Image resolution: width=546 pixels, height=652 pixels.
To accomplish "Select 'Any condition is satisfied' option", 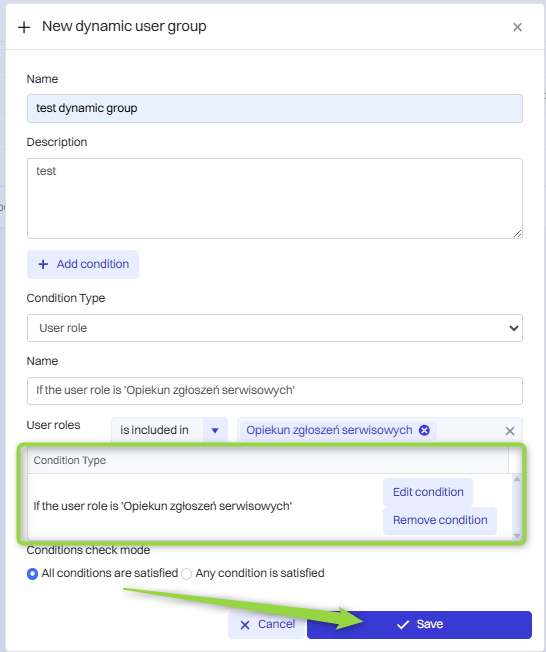I will coord(186,573).
